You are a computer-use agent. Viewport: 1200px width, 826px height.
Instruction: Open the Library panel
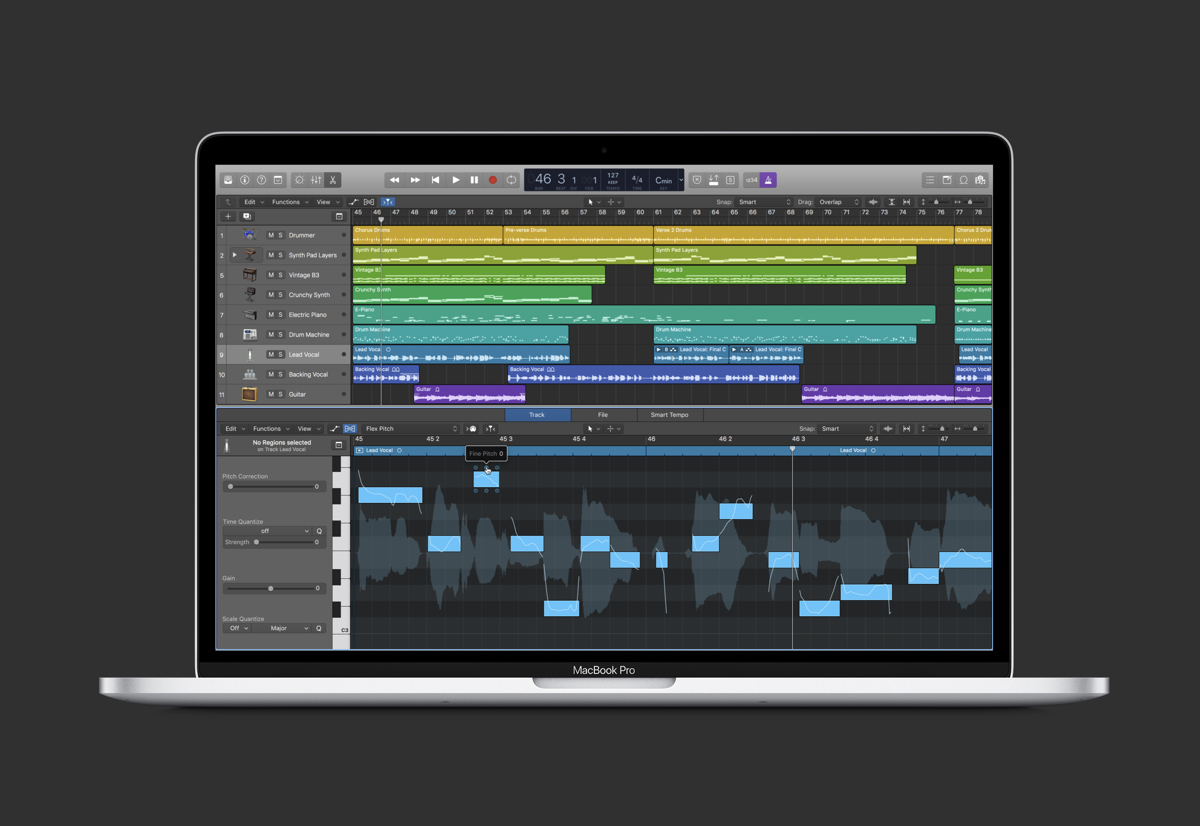(228, 180)
